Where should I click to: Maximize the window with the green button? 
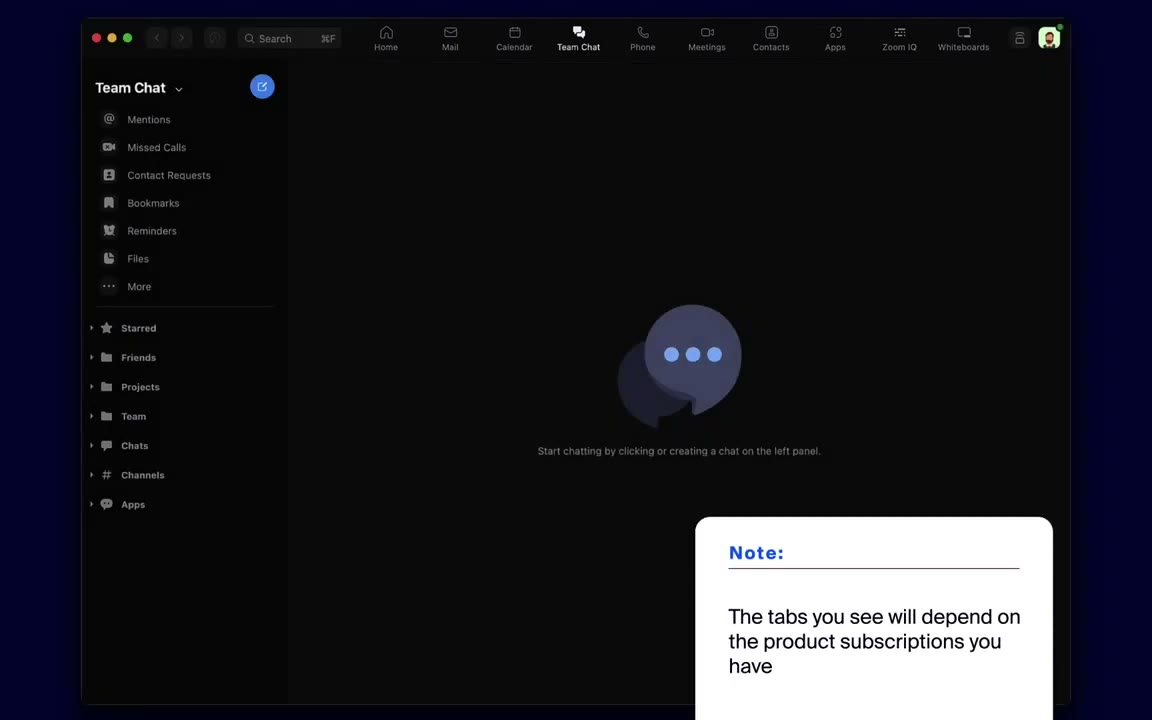127,38
